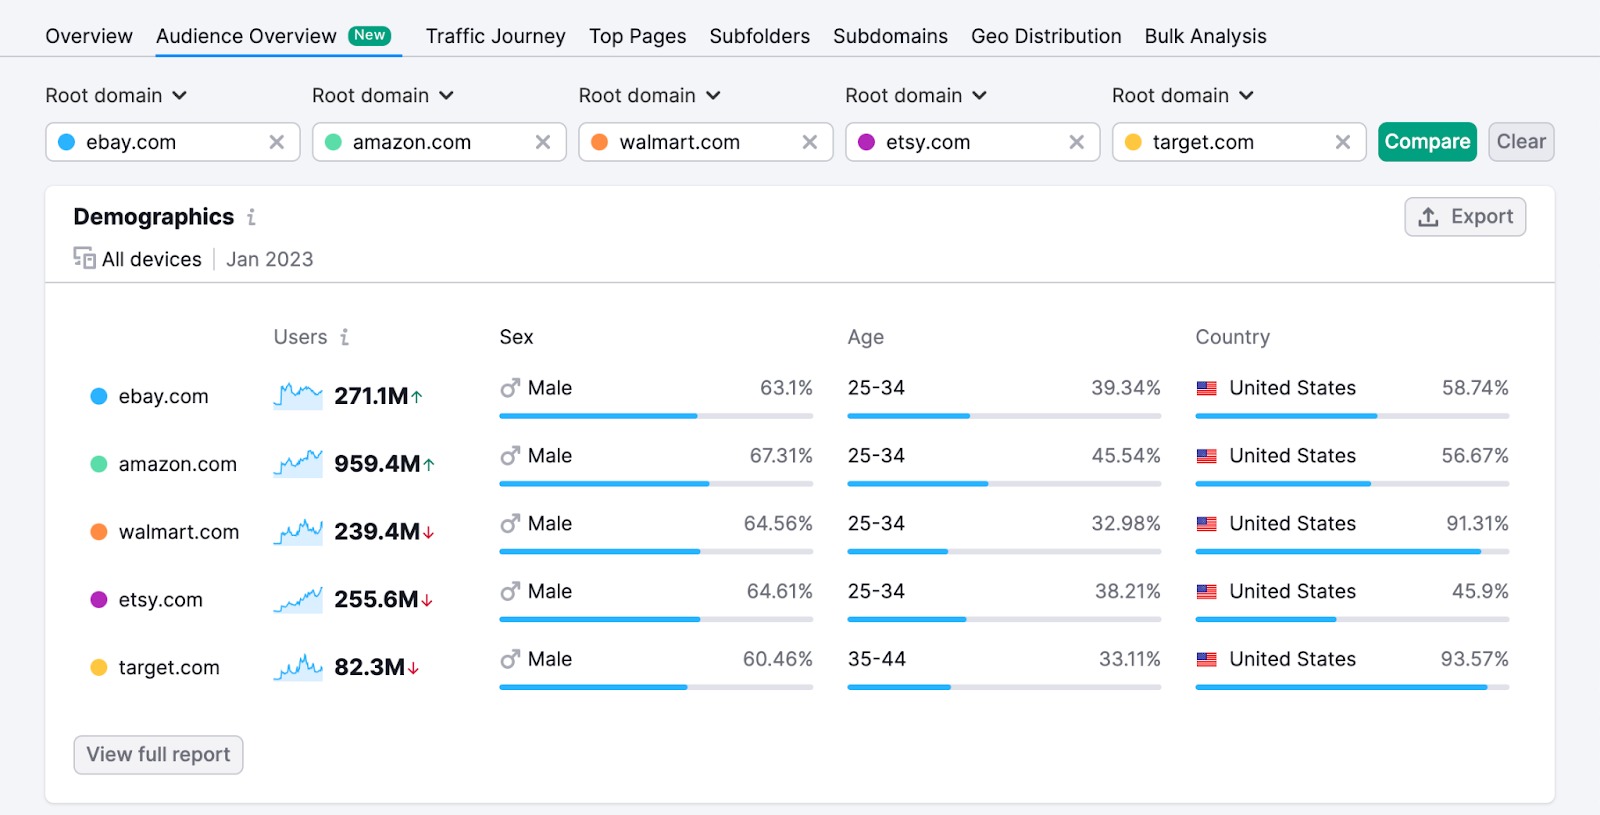Screen dimensions: 1600x815
Task: Click the 959.4M users value
Action: click(377, 464)
